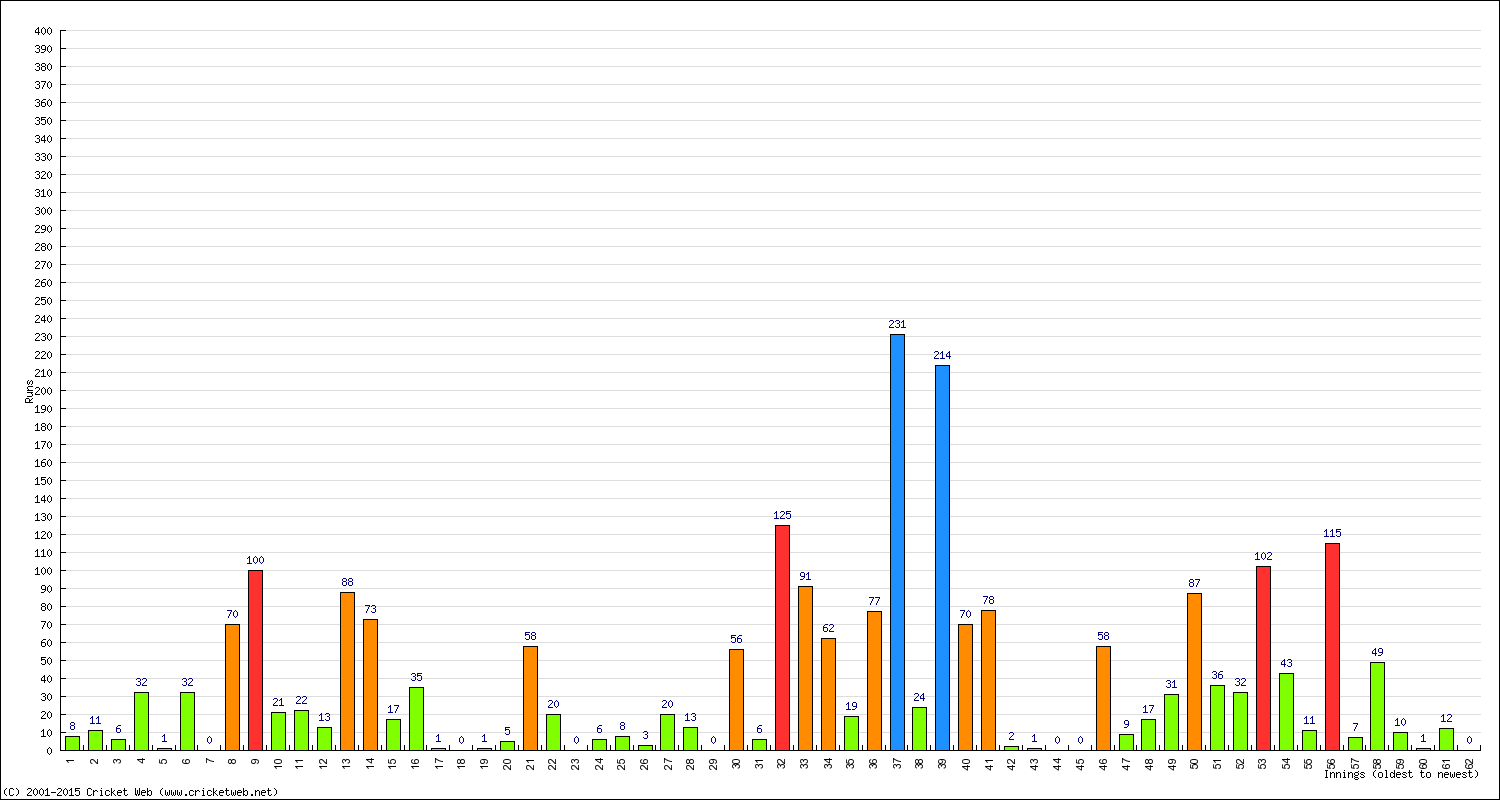The width and height of the screenshot is (1500, 800).
Task: Click the Cricket Web copyright text
Action: 140,792
